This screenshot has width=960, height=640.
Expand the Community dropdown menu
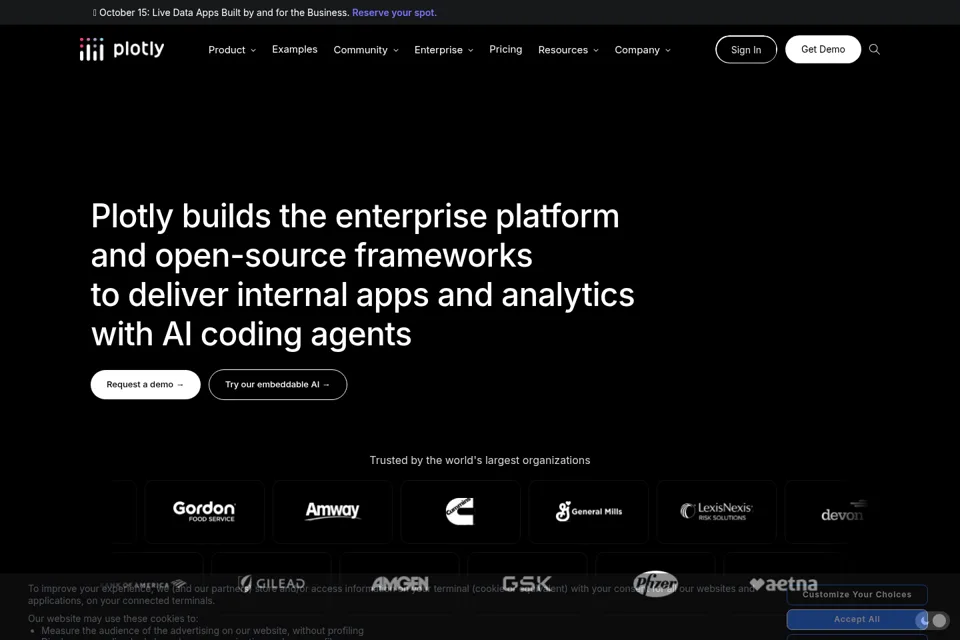(366, 50)
